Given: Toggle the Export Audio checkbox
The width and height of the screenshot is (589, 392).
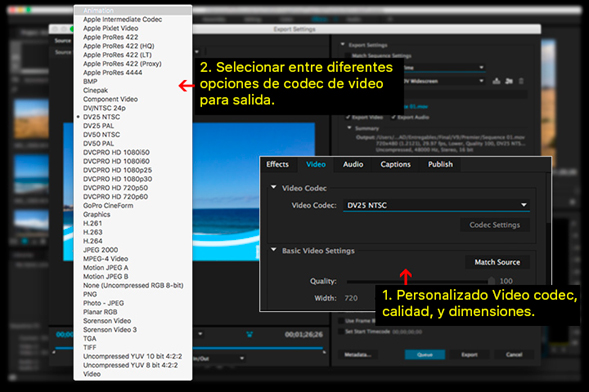Looking at the screenshot, I should 393,117.
